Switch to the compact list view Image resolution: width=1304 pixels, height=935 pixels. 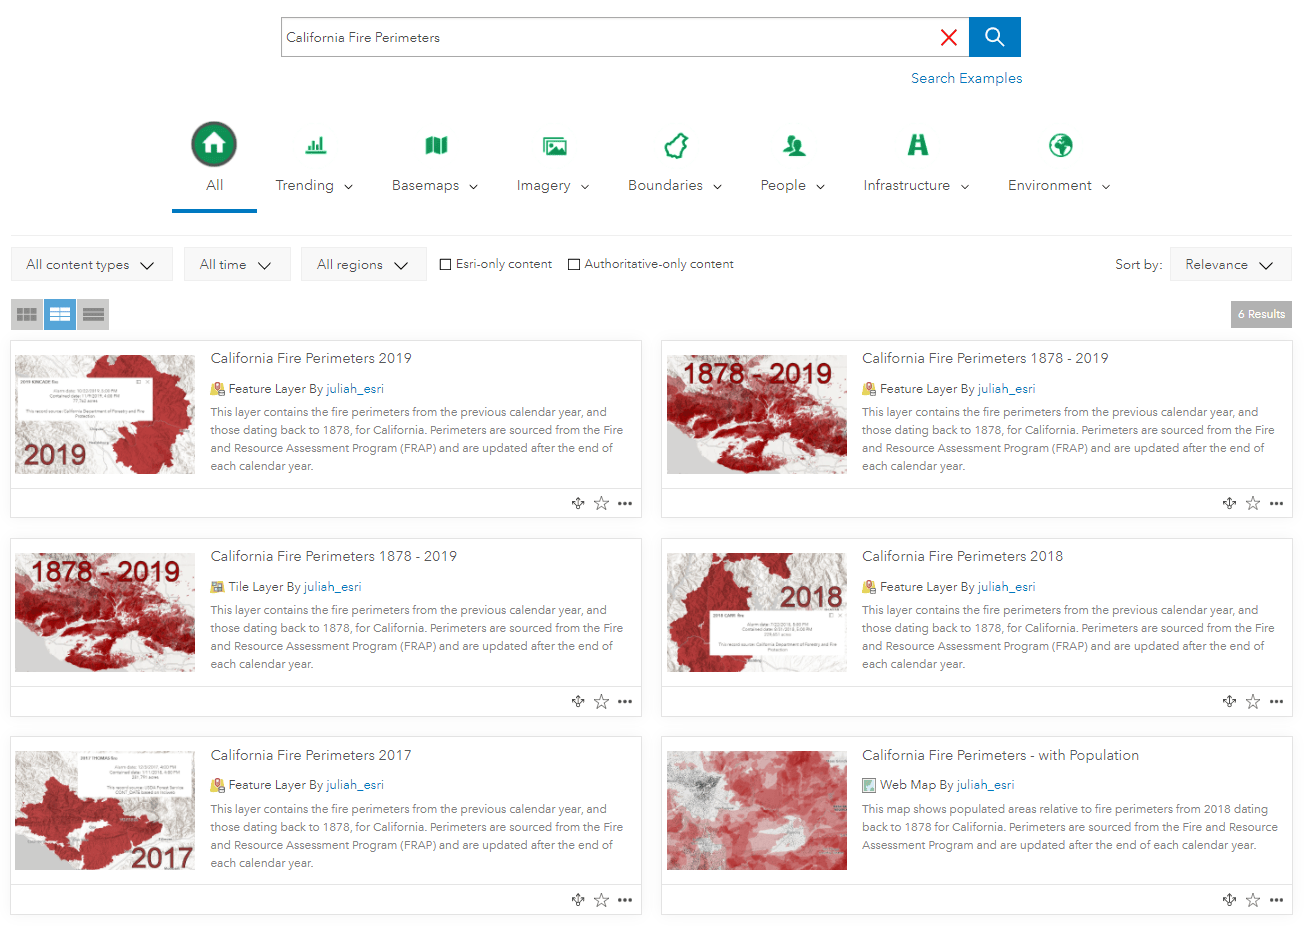(x=93, y=314)
